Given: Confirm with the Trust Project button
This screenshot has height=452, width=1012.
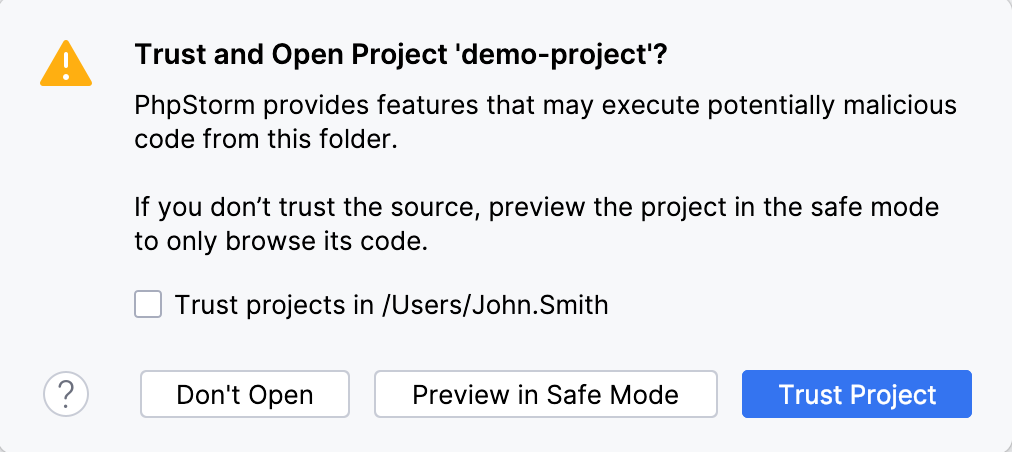Looking at the screenshot, I should pos(856,394).
